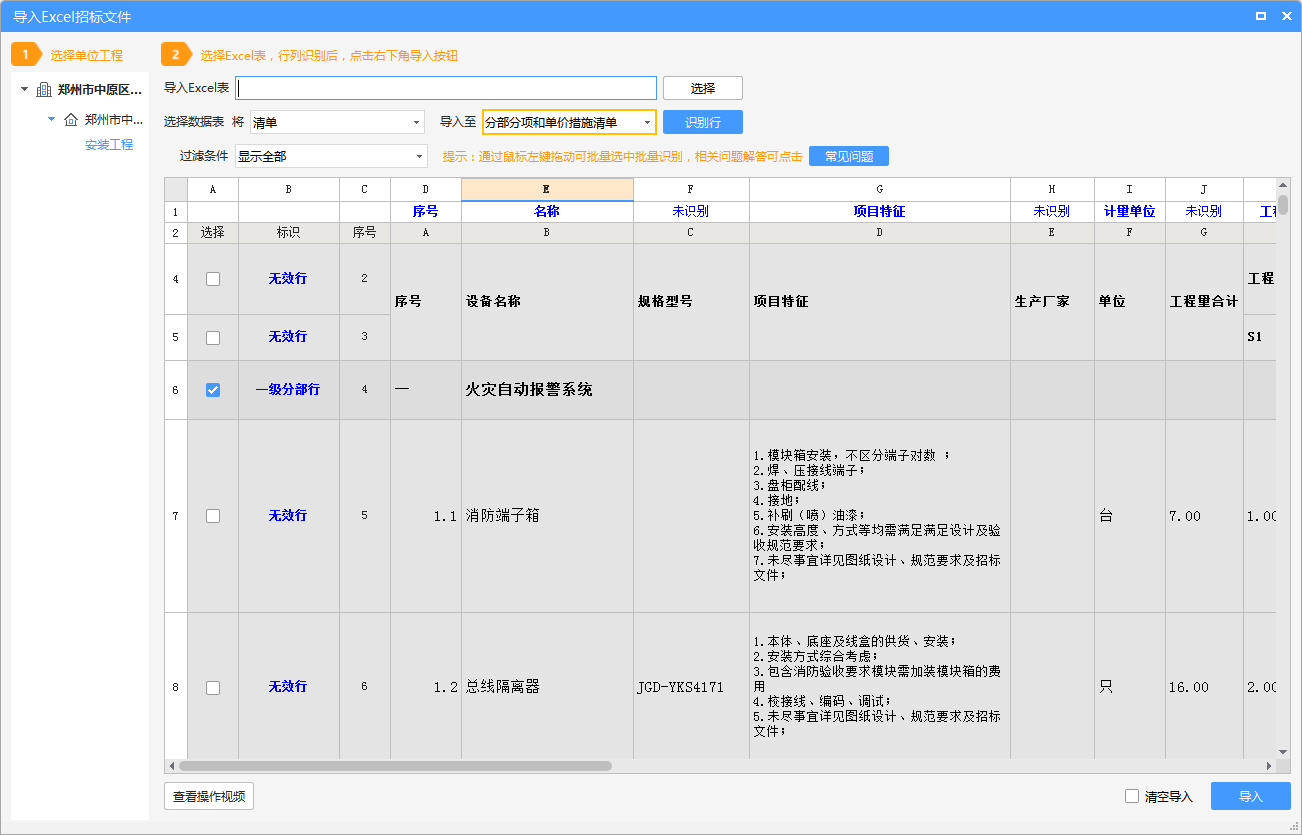Viewport: 1302px width, 835px height.
Task: Collapse the 郑州市中 sub-node arrow
Action: 52,119
